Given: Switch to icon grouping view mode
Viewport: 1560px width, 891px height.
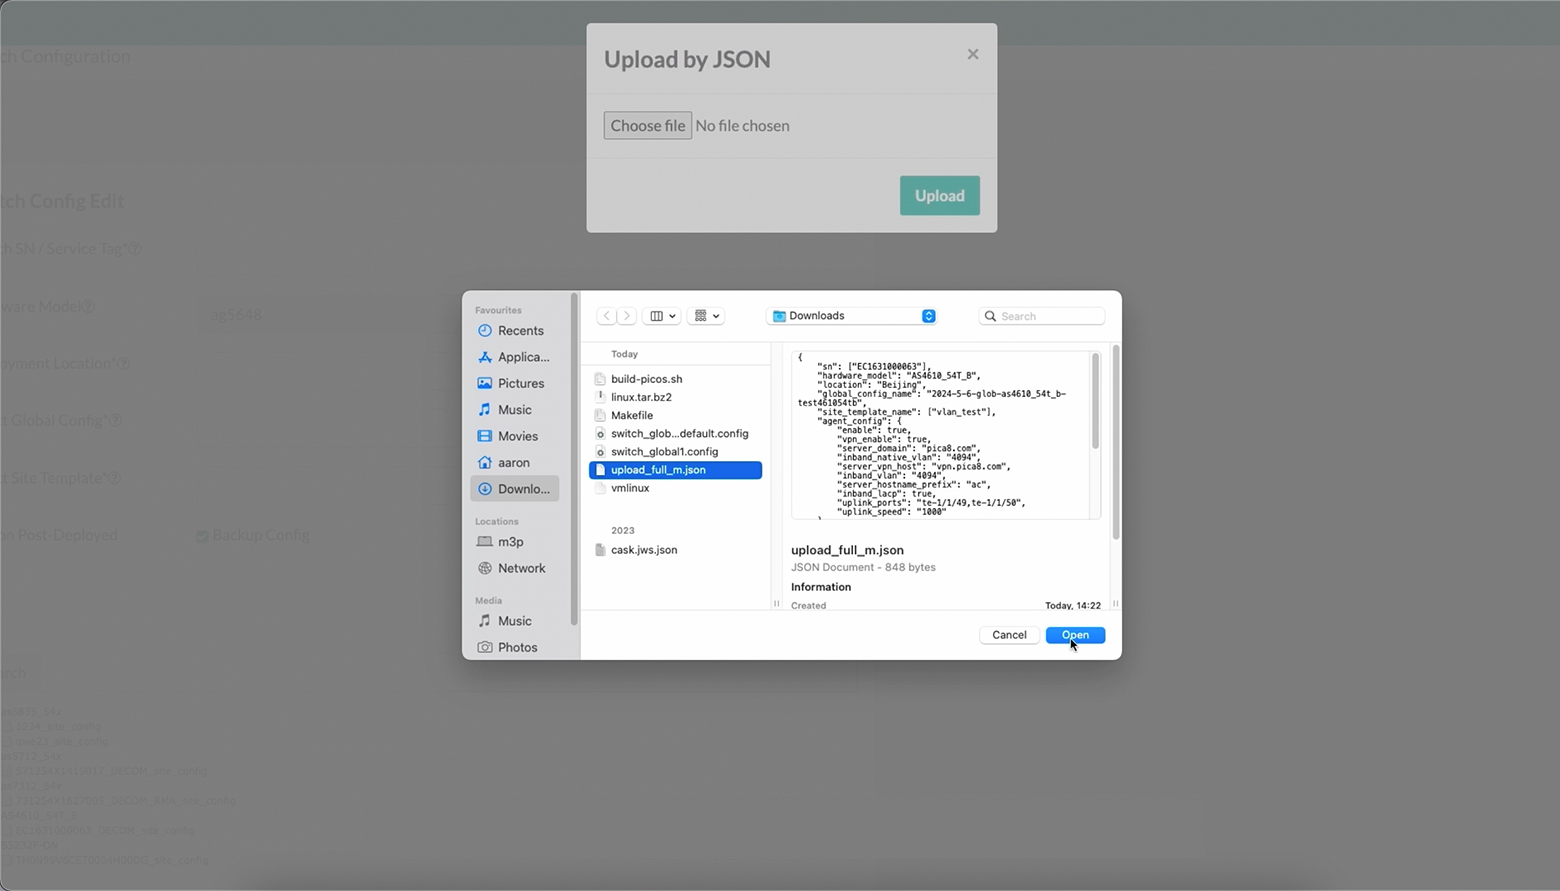Looking at the screenshot, I should (700, 315).
